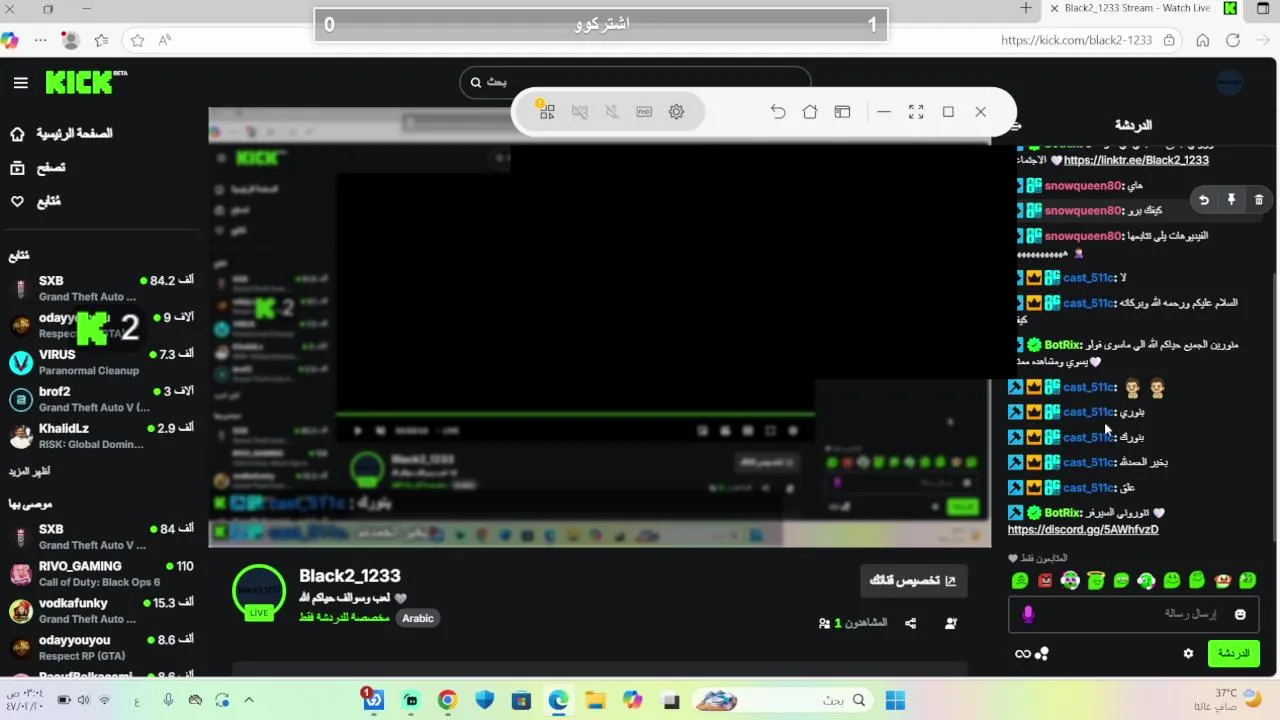
Task: Open the discord.gg link in chat
Action: coord(1083,530)
